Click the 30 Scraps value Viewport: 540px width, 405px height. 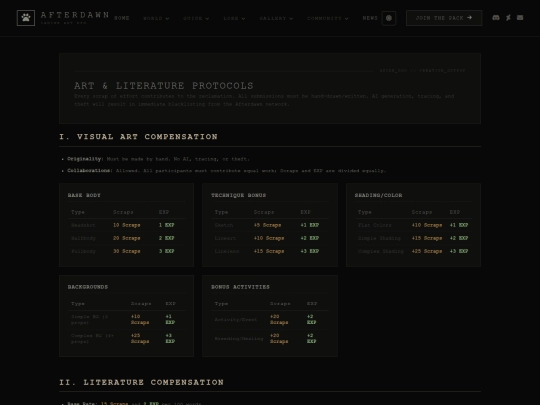tap(126, 251)
